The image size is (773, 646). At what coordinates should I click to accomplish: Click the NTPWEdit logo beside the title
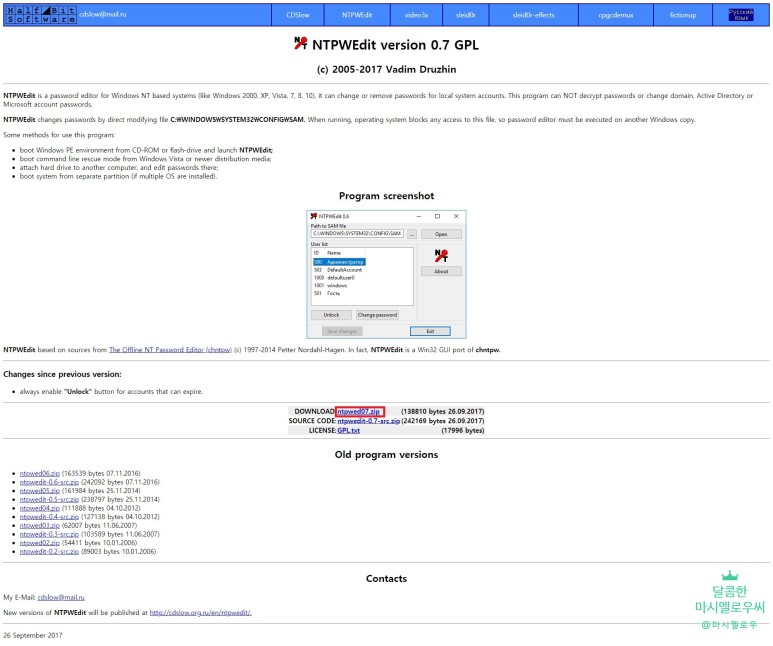(x=301, y=43)
